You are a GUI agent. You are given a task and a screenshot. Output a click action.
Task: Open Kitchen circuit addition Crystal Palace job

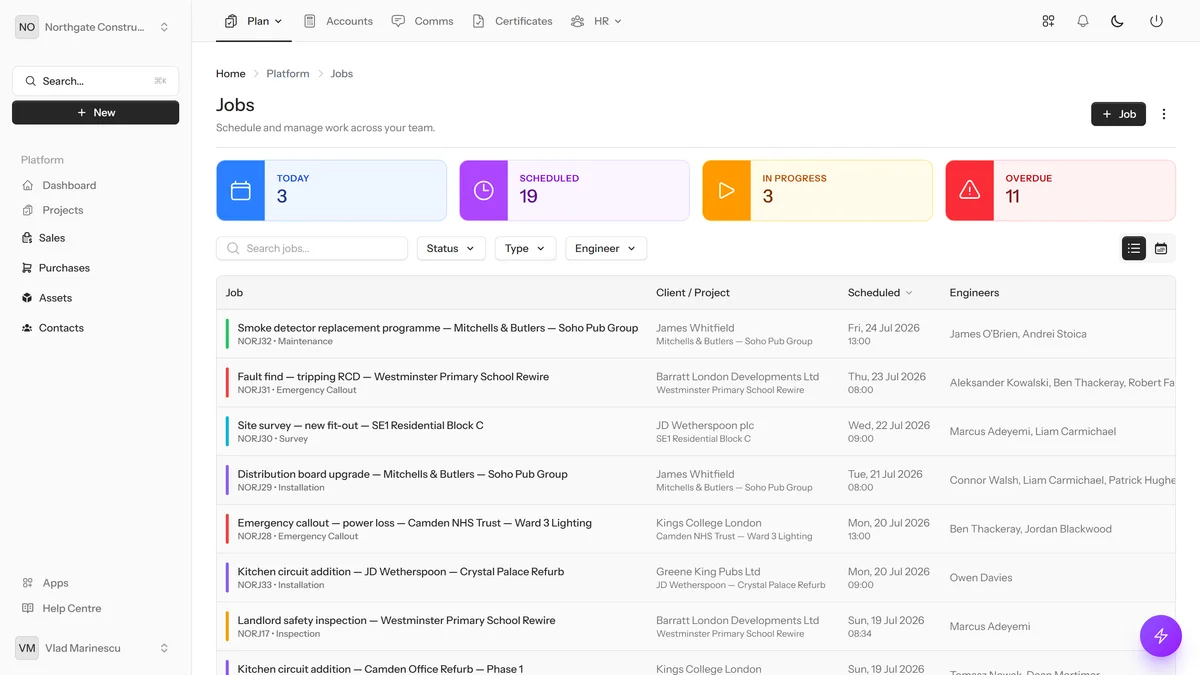coord(401,572)
